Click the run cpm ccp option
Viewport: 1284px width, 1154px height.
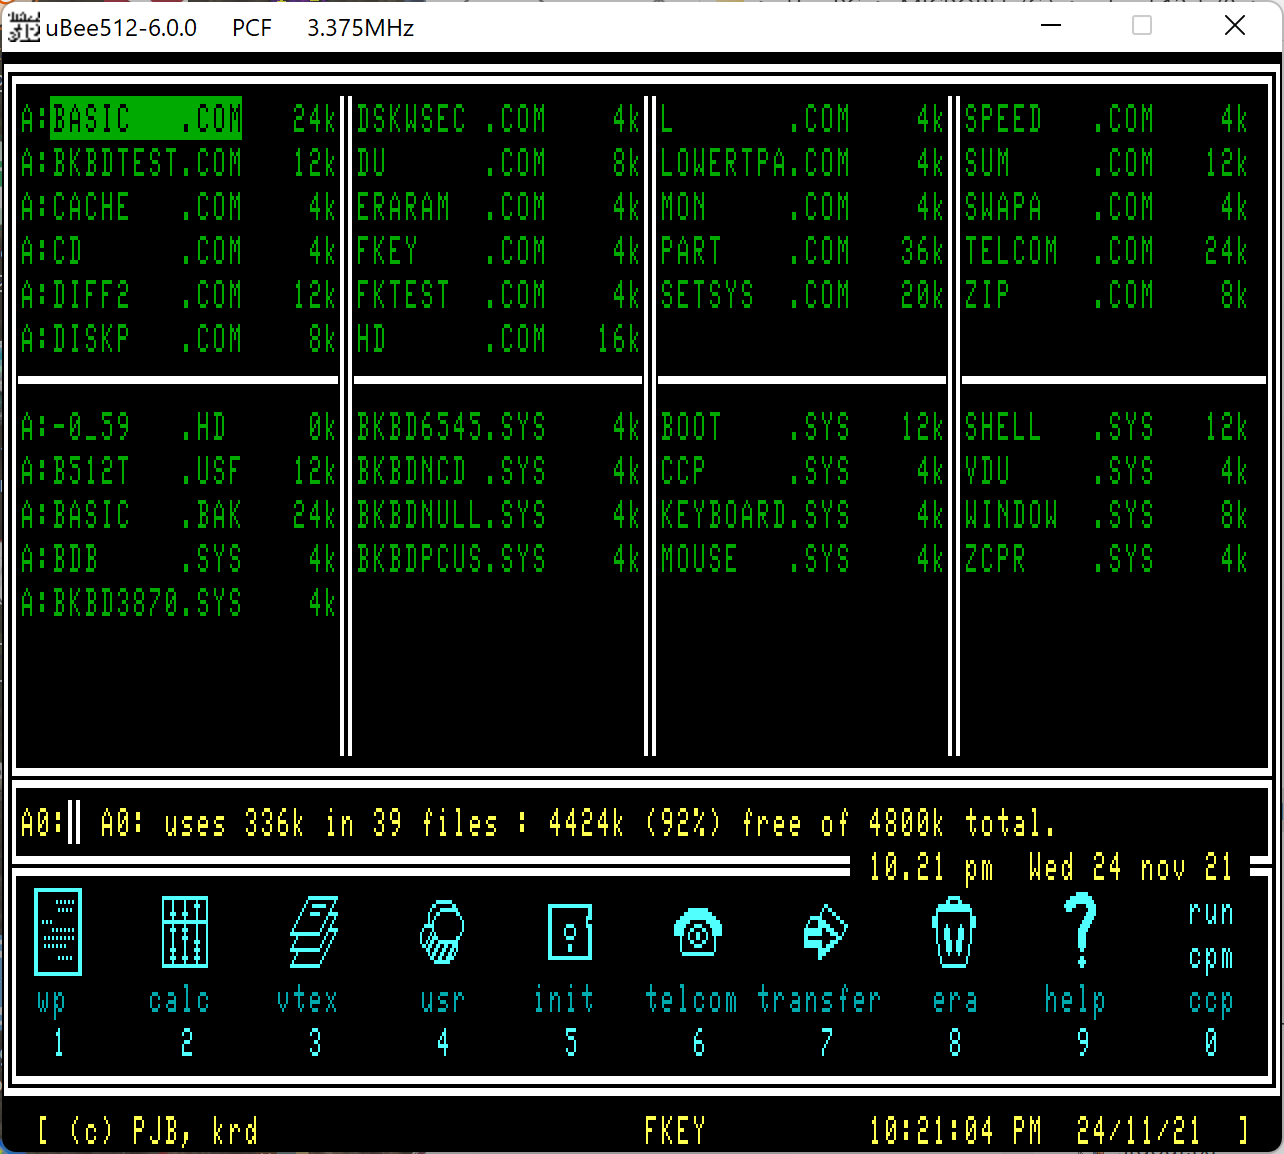(1210, 957)
